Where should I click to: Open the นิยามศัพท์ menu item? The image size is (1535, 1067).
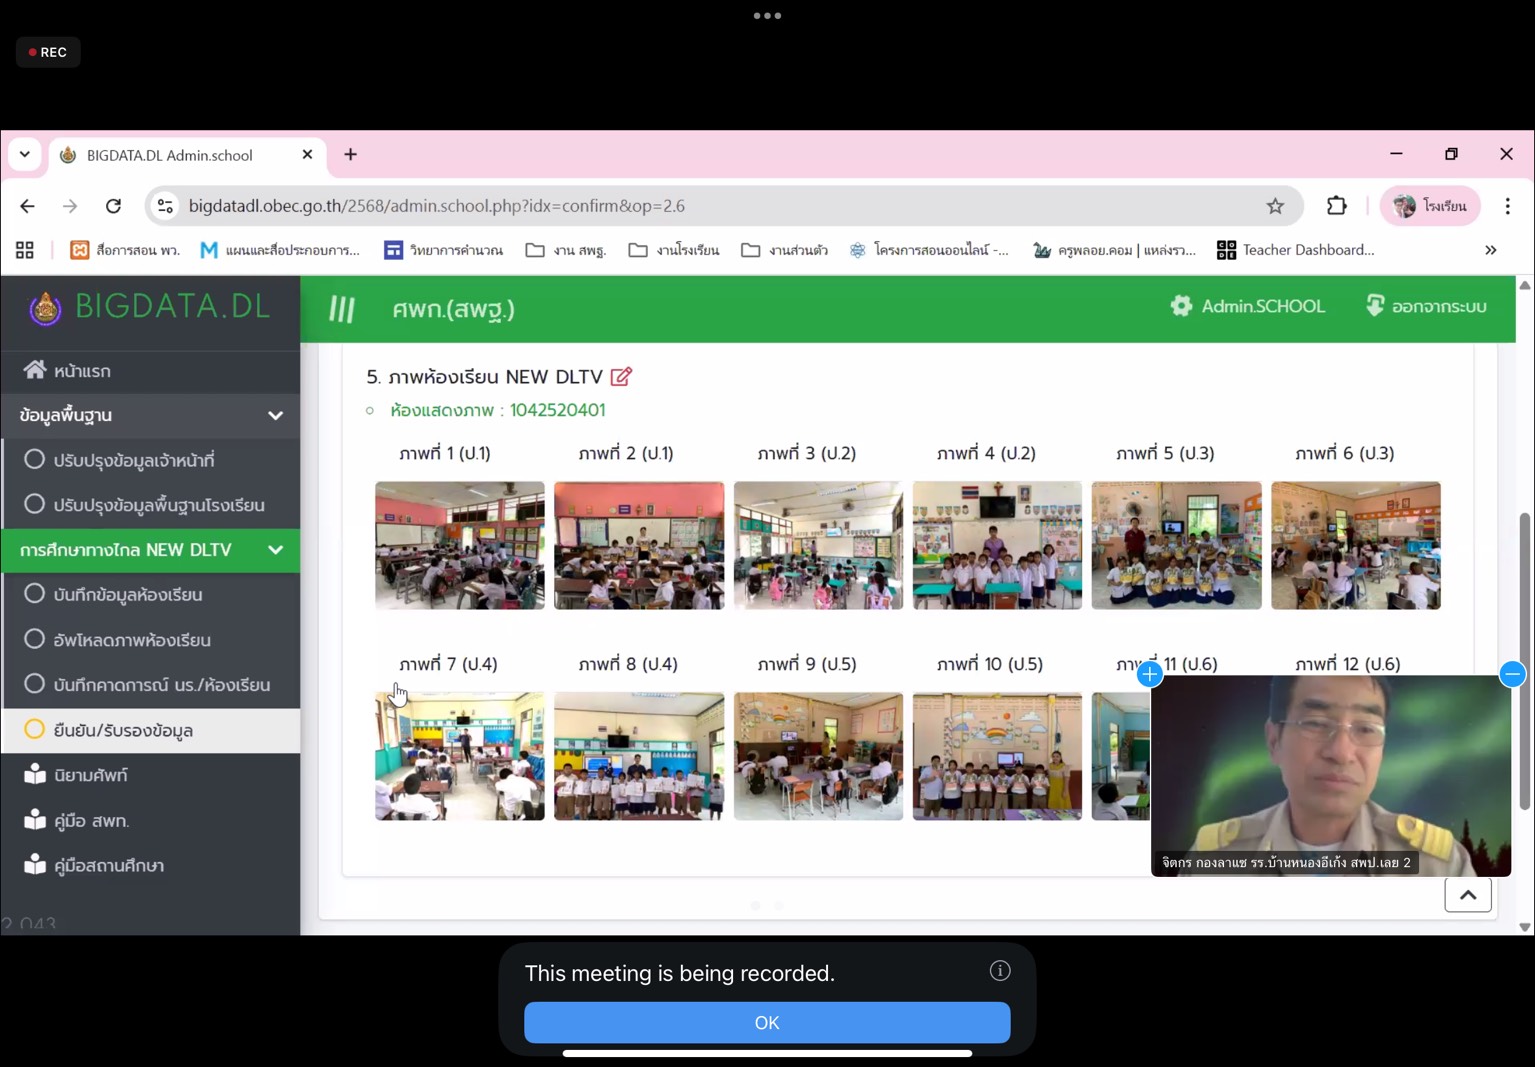90,775
